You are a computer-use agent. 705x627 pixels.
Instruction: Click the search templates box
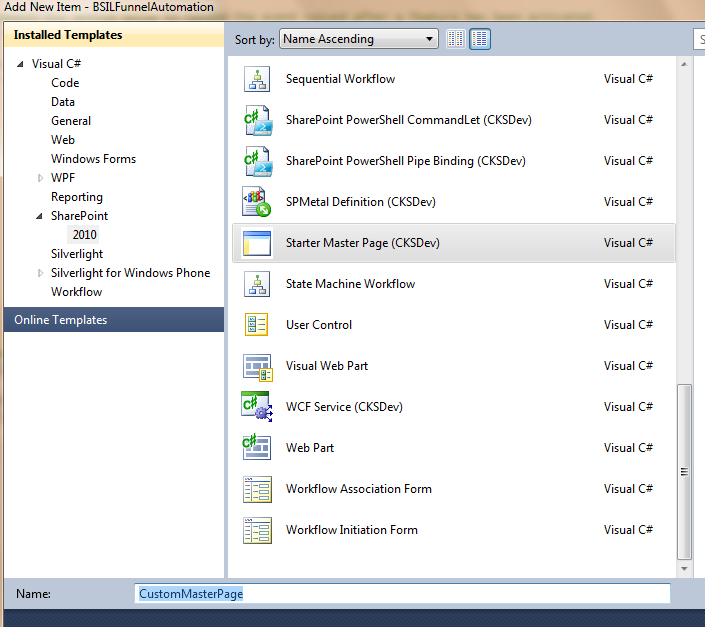click(x=699, y=40)
